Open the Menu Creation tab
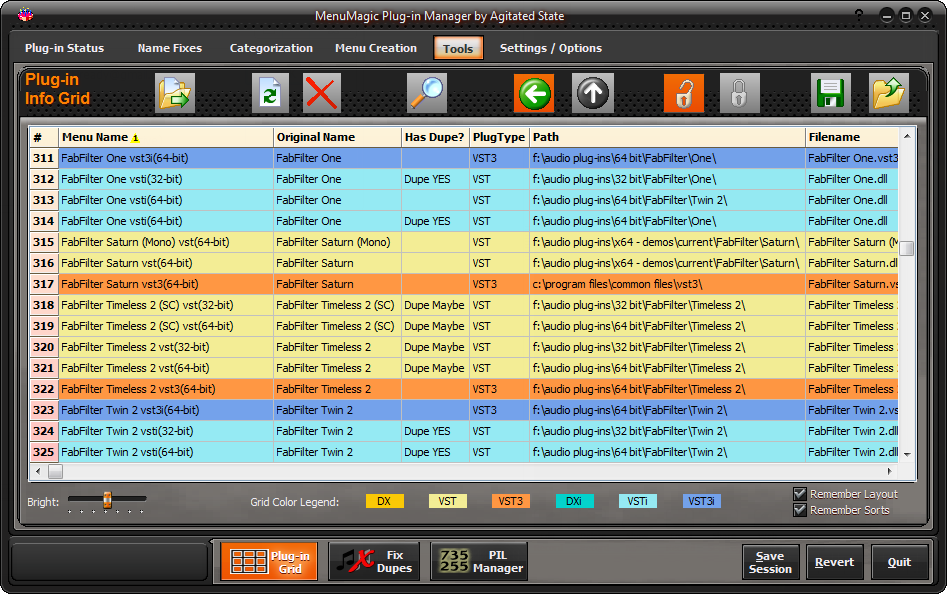This screenshot has width=947, height=594. coord(376,48)
